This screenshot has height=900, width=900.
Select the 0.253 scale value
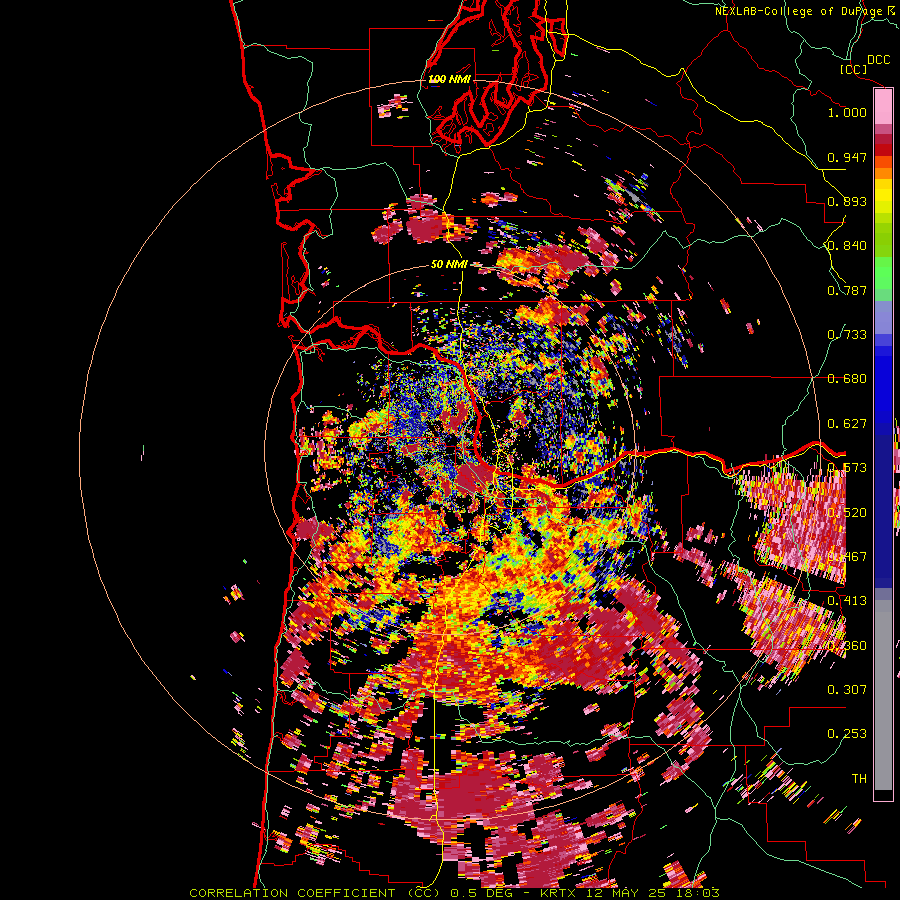pos(847,734)
